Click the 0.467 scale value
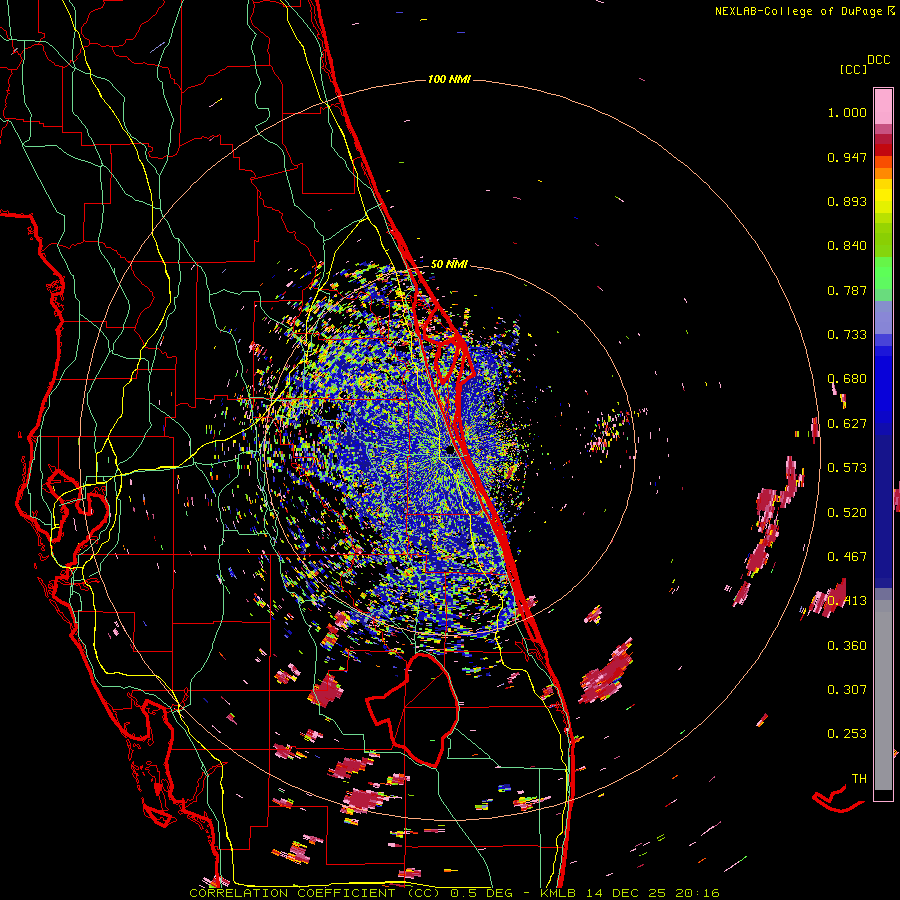 point(847,557)
